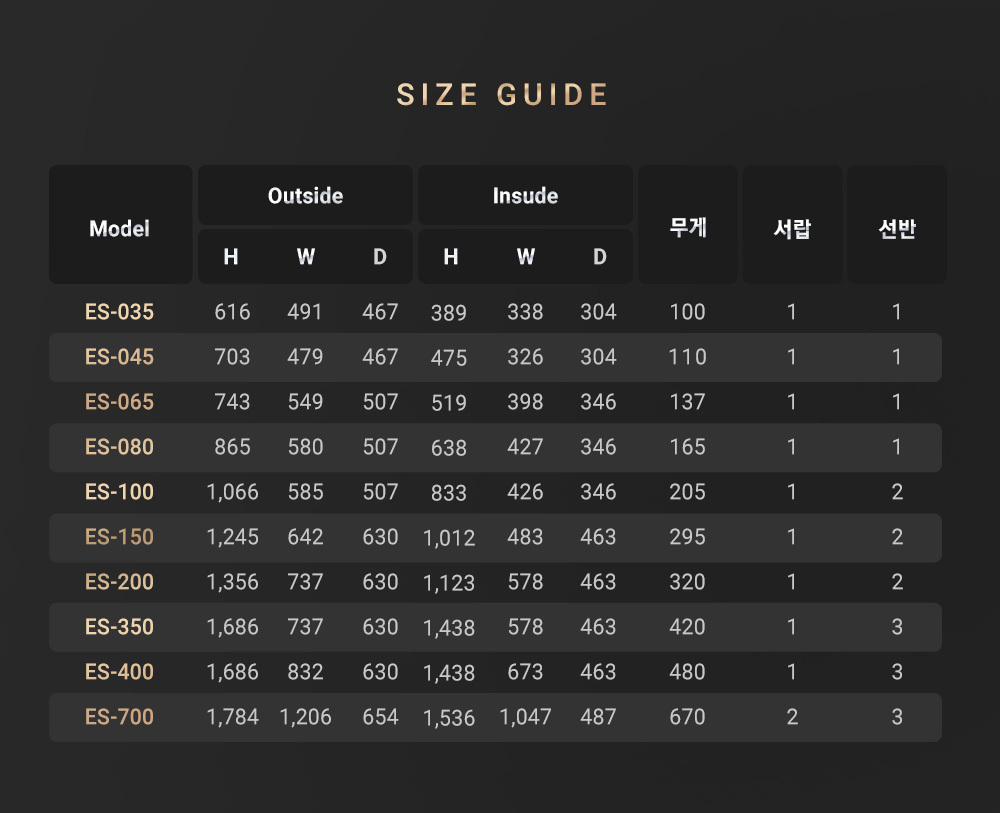Choose the ES-150 model label
This screenshot has height=813, width=1000.
tap(120, 537)
